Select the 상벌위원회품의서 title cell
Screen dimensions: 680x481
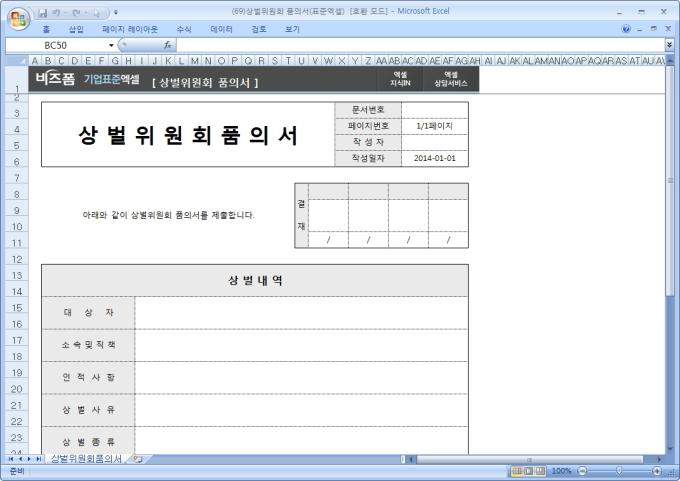click(188, 134)
